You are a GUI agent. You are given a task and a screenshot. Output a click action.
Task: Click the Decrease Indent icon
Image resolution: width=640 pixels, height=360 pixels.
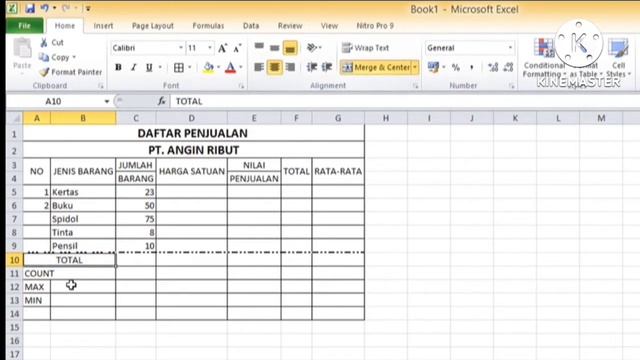tap(312, 67)
